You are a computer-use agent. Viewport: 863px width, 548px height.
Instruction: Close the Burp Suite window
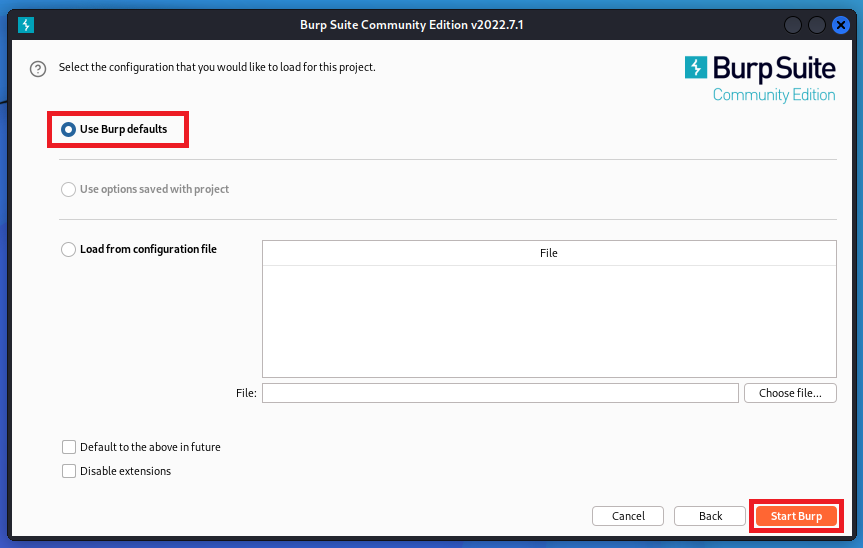click(840, 25)
